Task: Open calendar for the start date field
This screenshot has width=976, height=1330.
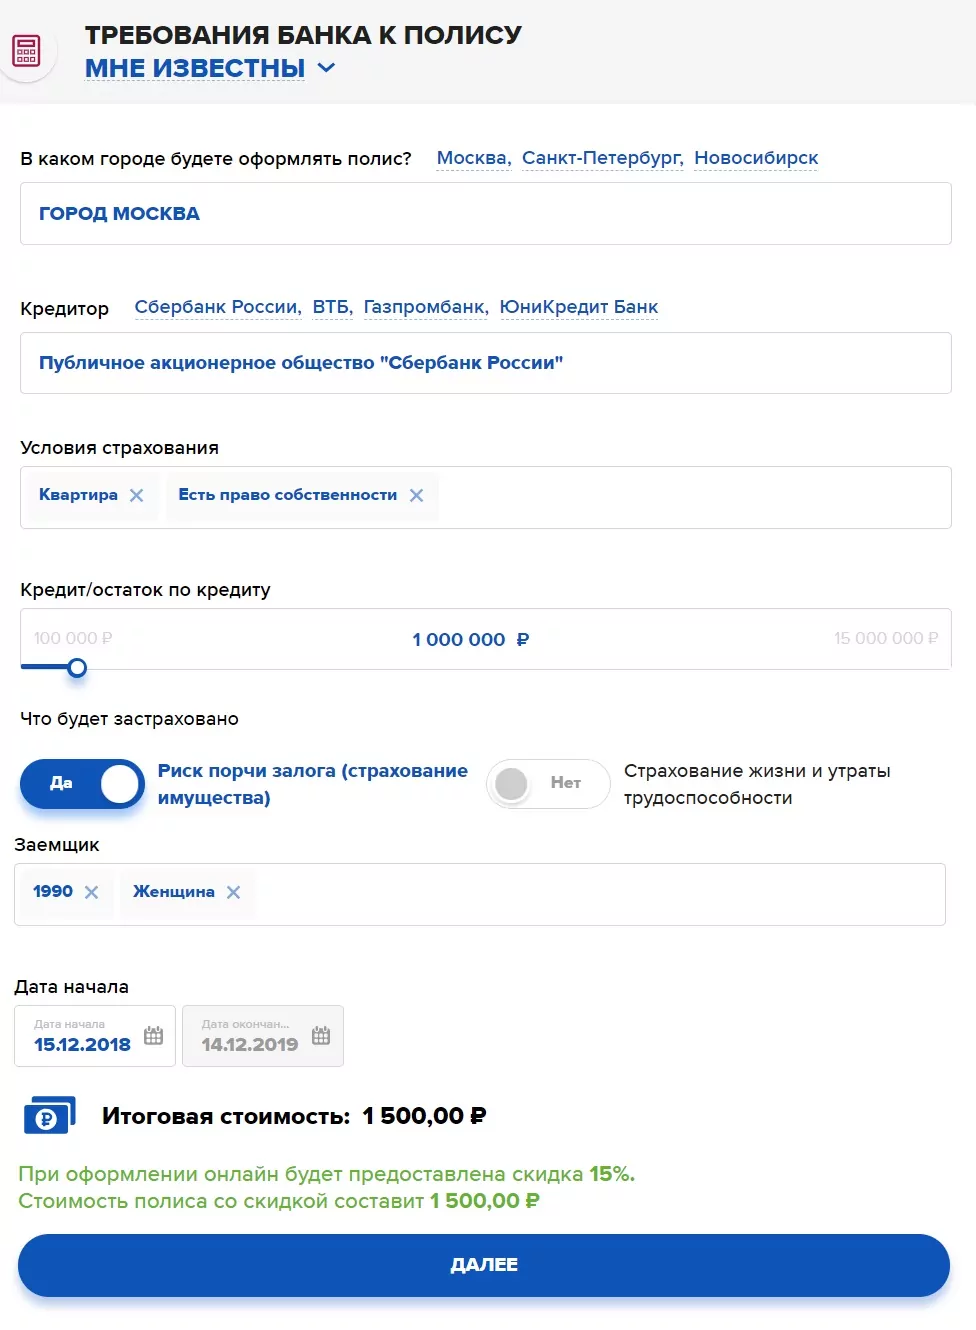Action: tap(153, 1036)
